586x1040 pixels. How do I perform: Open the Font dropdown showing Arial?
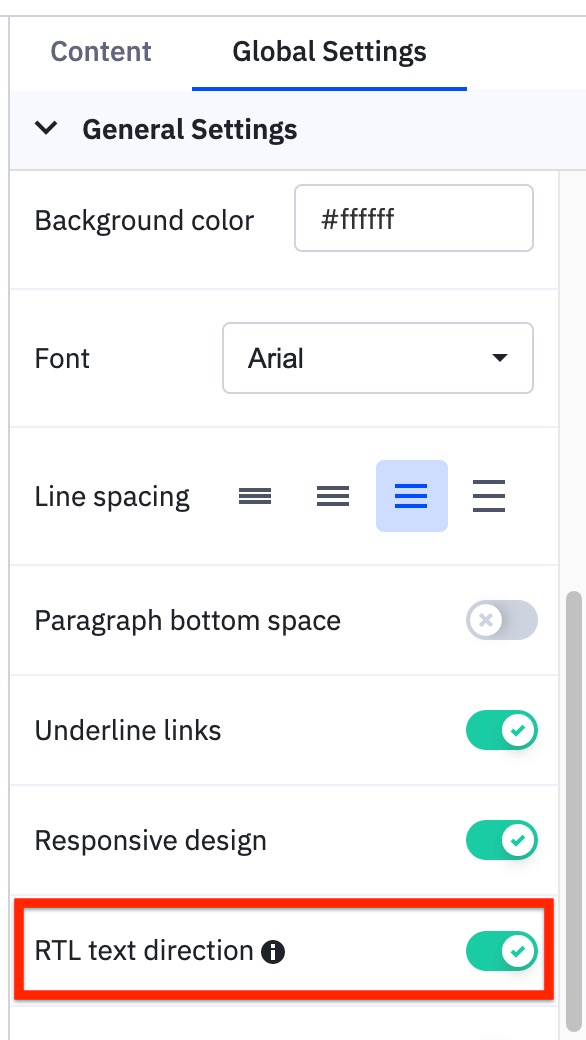(x=378, y=358)
